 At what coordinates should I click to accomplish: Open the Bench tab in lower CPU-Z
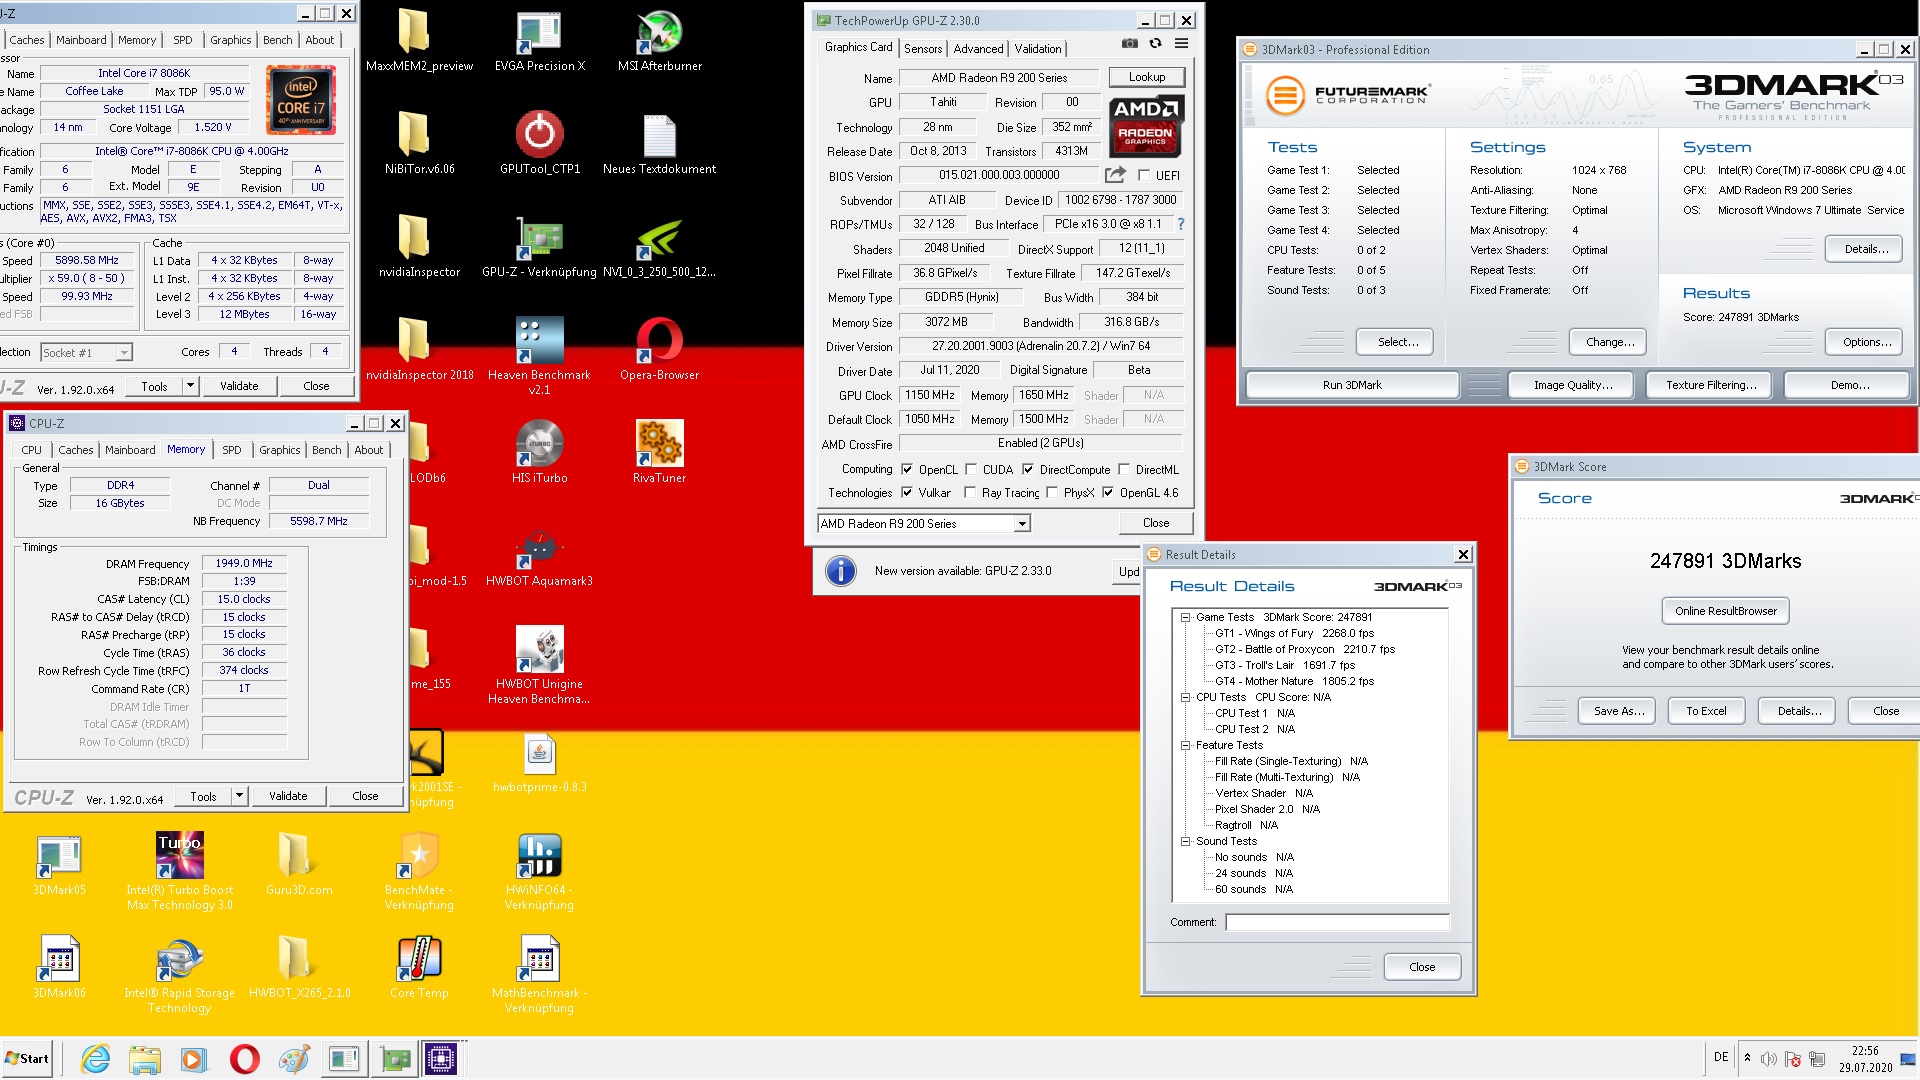(x=326, y=450)
